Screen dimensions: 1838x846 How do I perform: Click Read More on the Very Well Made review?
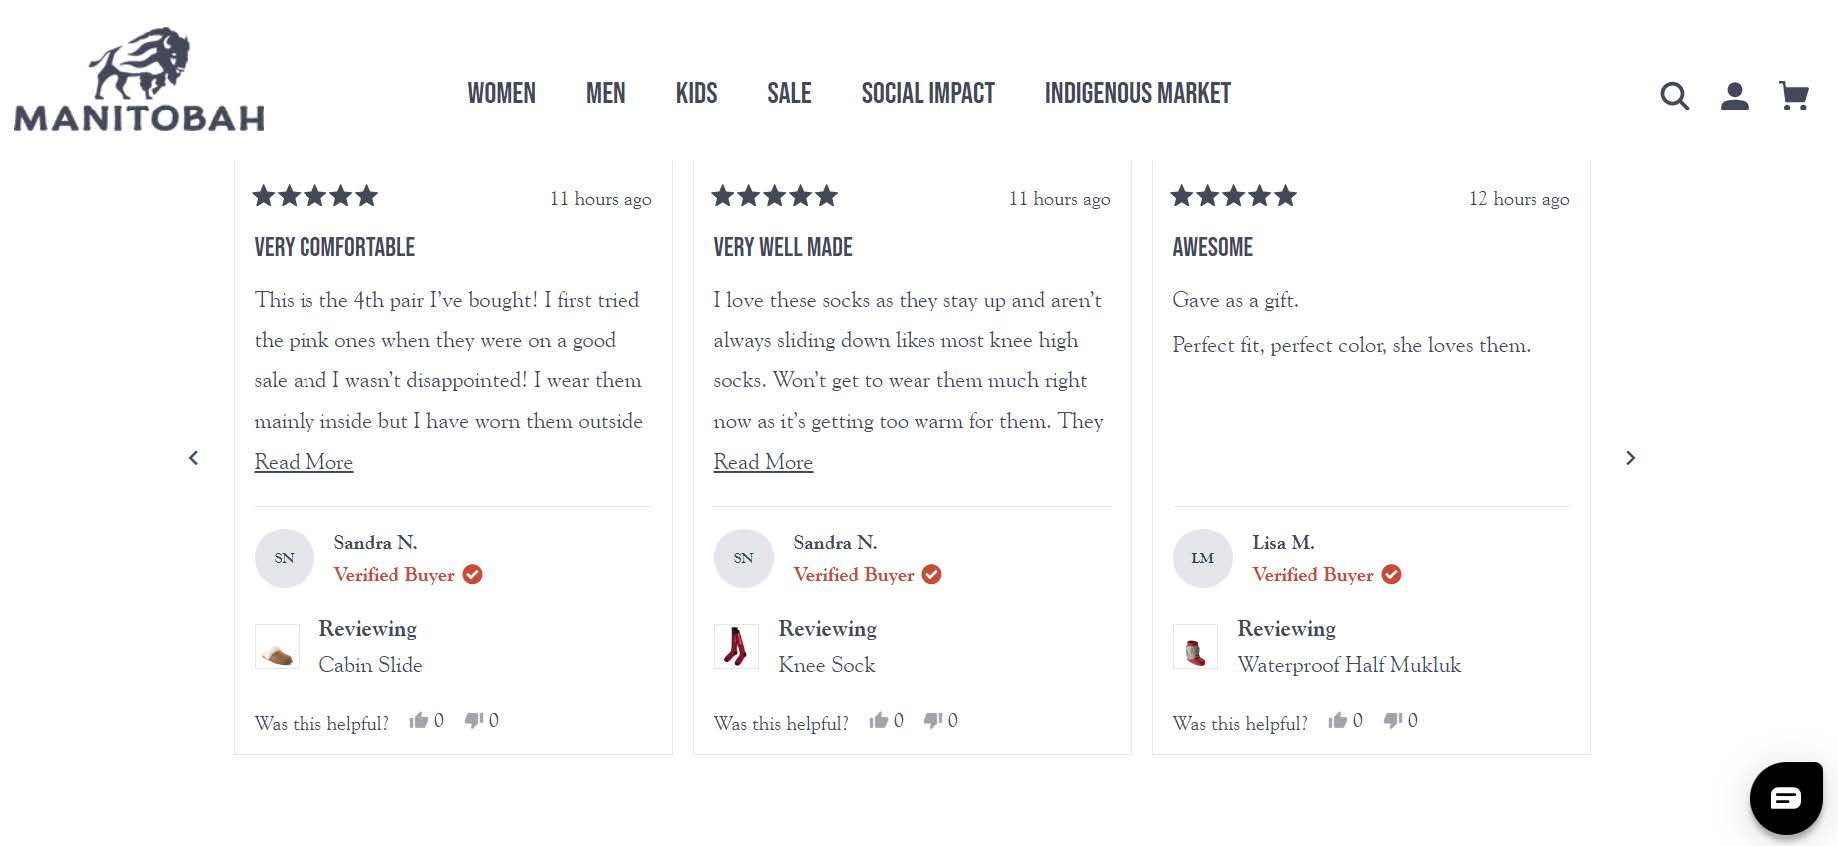coord(763,461)
